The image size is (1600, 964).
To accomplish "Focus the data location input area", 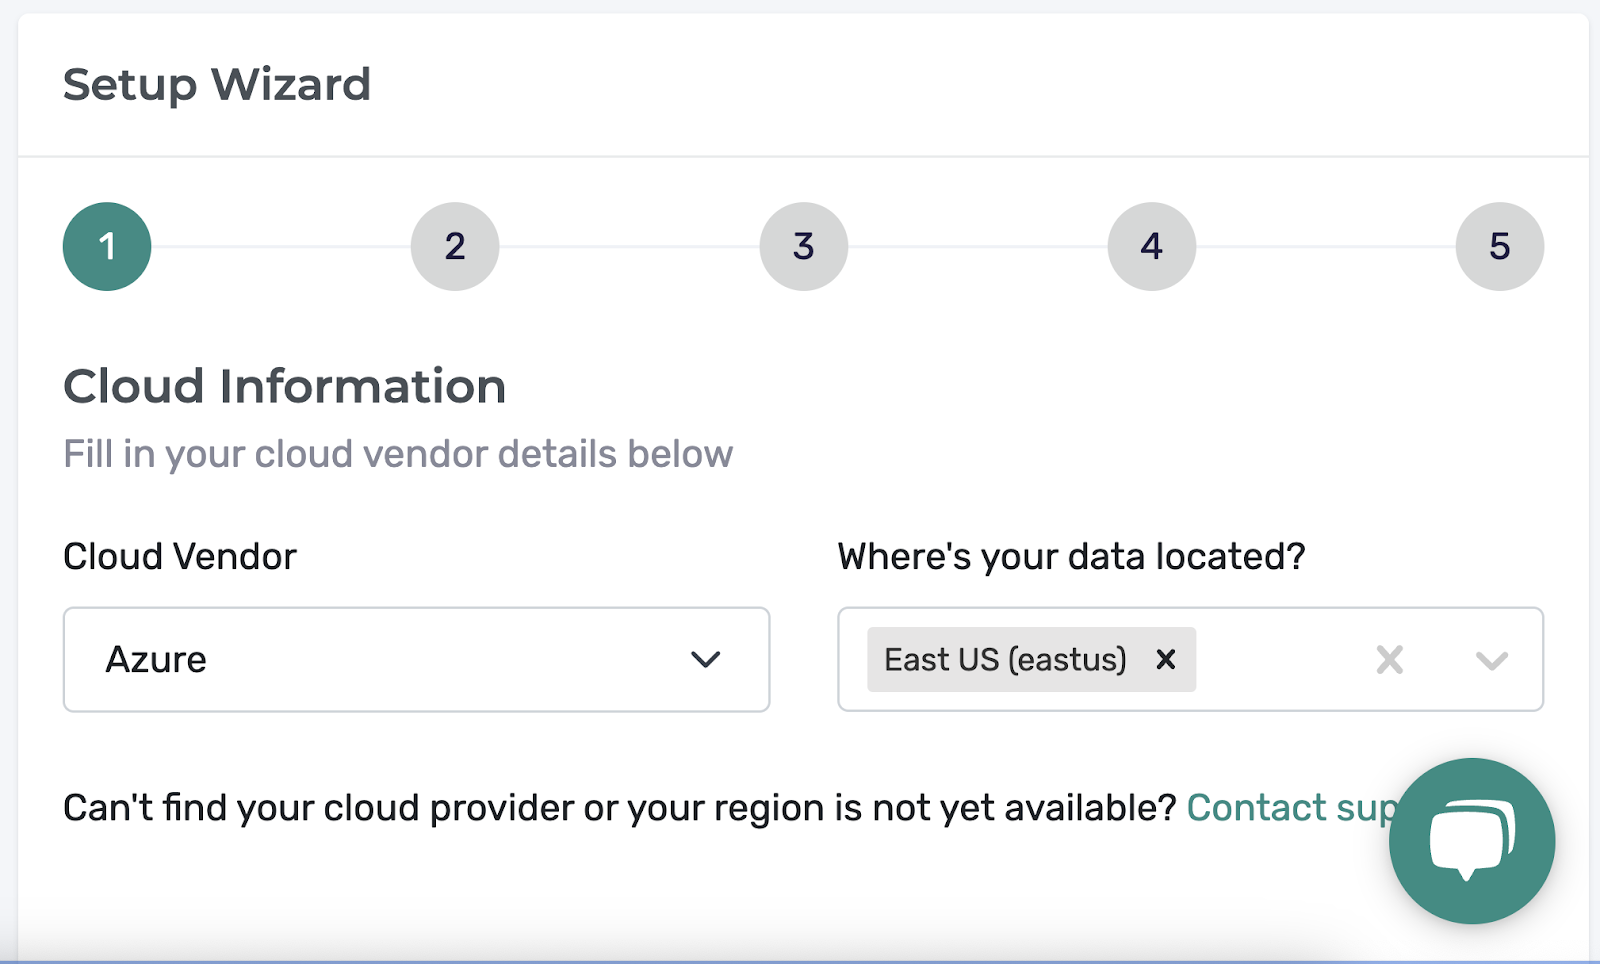I will (x=1280, y=660).
